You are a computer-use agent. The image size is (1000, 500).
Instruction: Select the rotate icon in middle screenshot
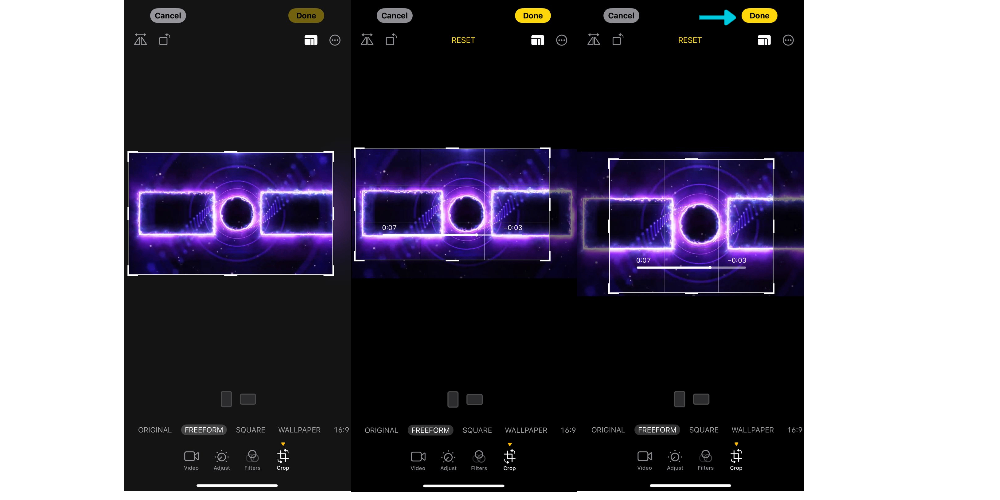(391, 40)
